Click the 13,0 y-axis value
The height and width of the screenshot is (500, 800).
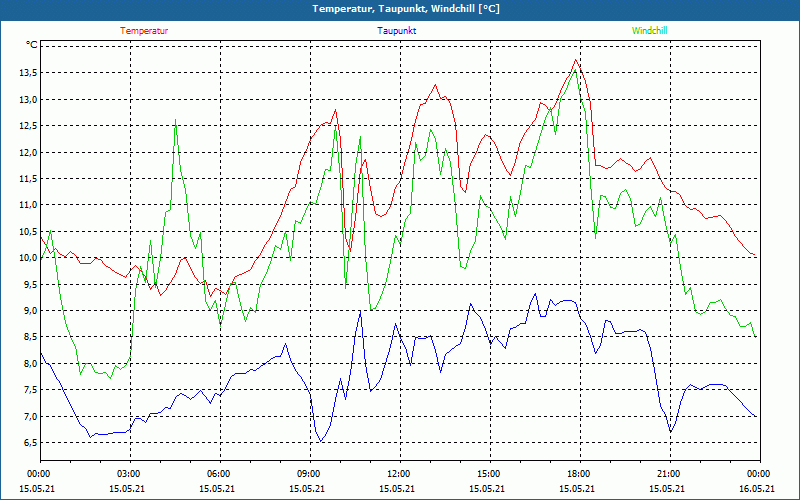click(28, 99)
